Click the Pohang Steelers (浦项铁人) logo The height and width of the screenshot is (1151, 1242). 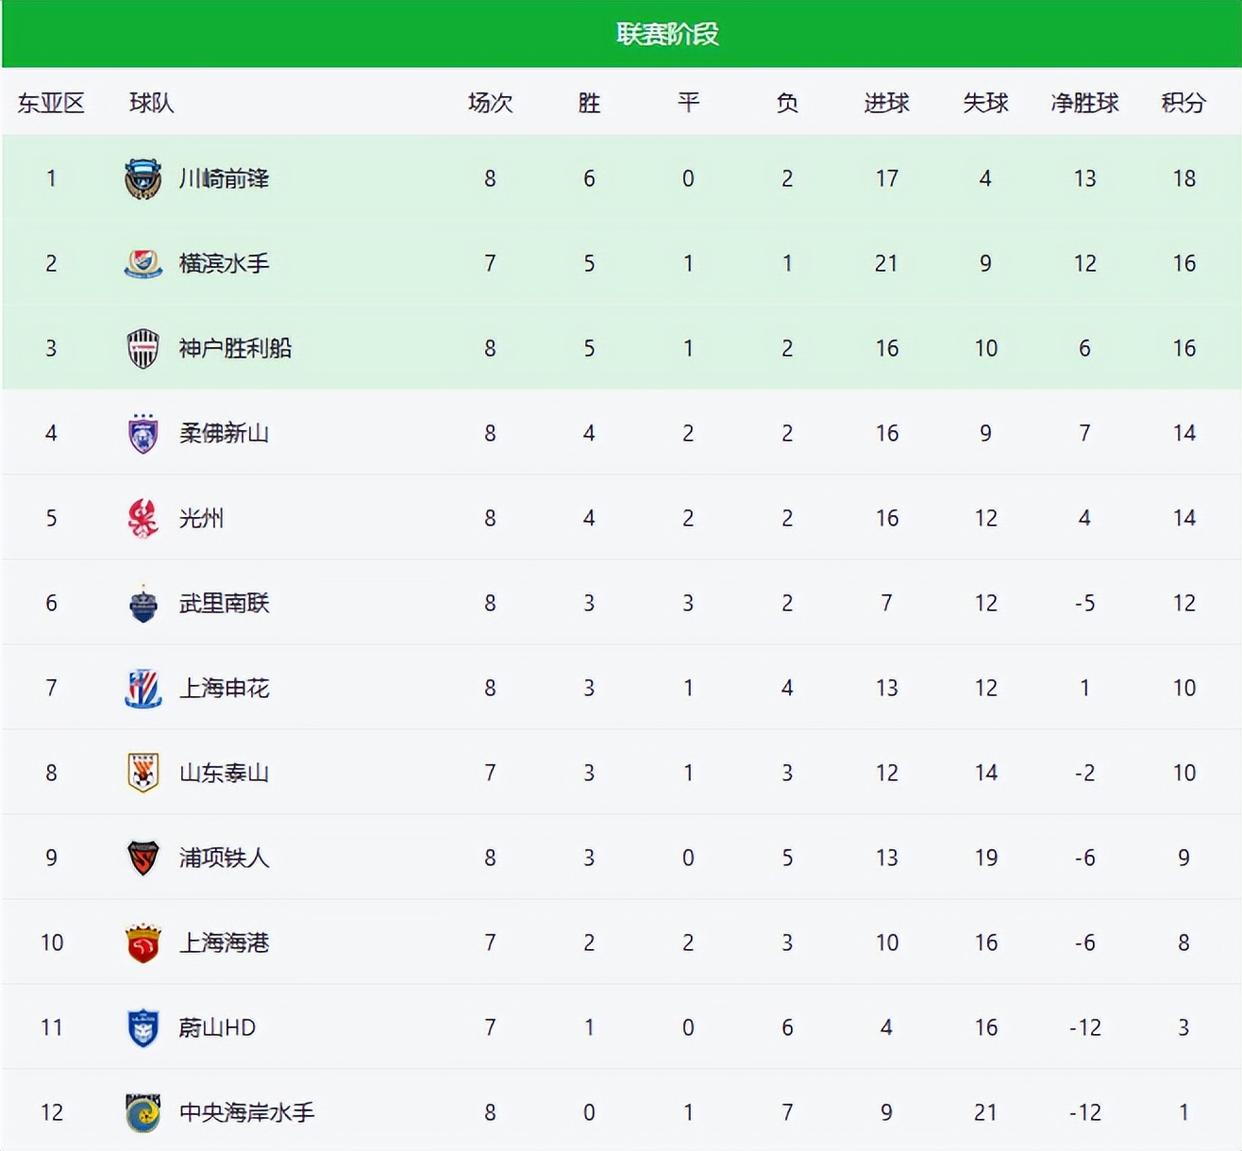click(x=143, y=859)
